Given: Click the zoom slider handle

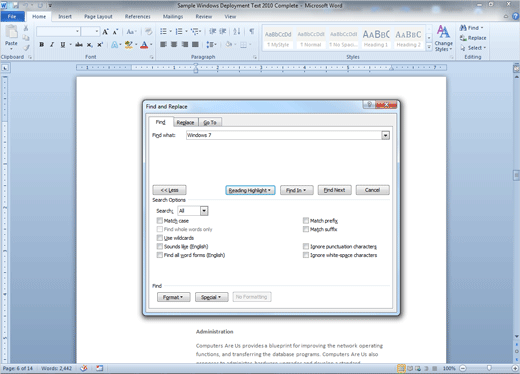Looking at the screenshot, I should (x=489, y=368).
